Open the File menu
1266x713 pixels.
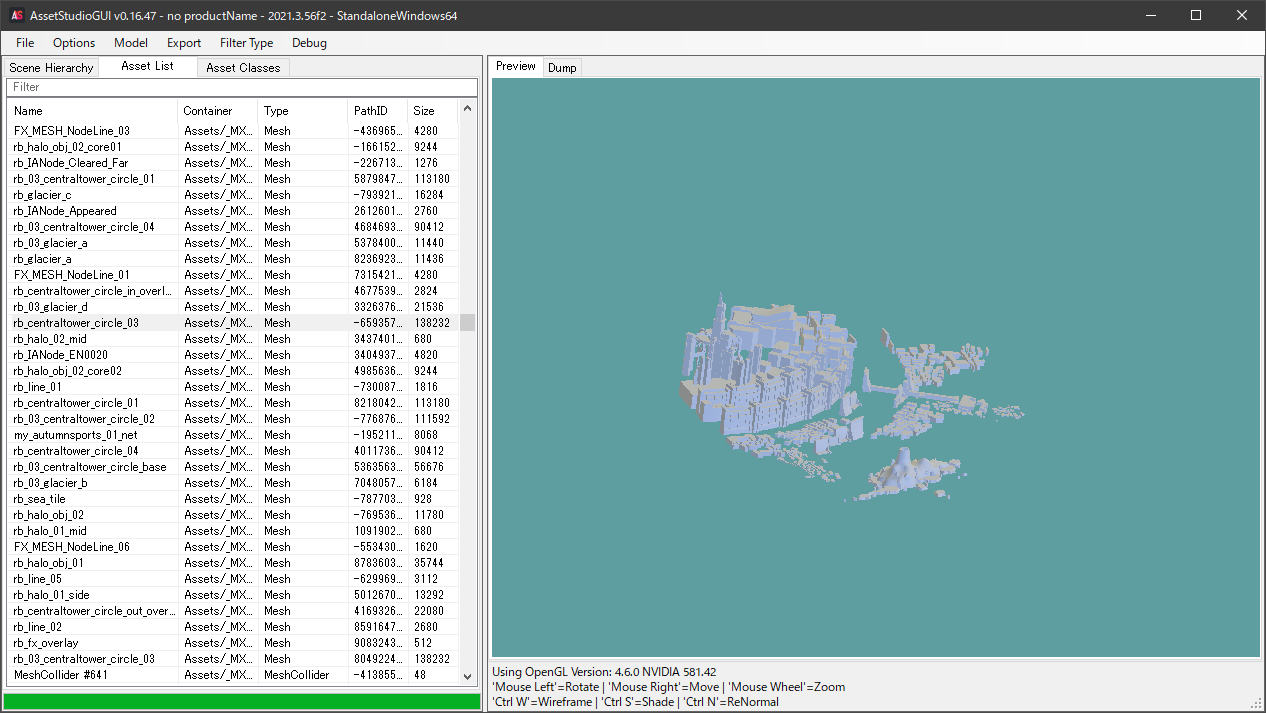(25, 43)
